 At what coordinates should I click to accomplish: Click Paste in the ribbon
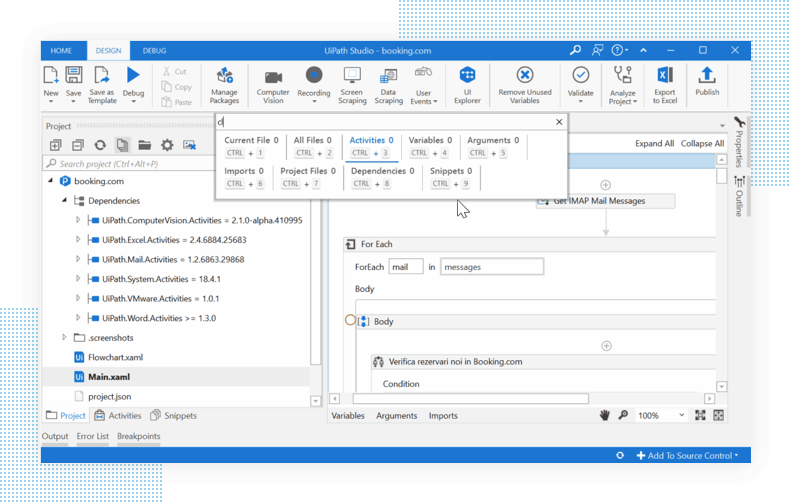click(177, 102)
